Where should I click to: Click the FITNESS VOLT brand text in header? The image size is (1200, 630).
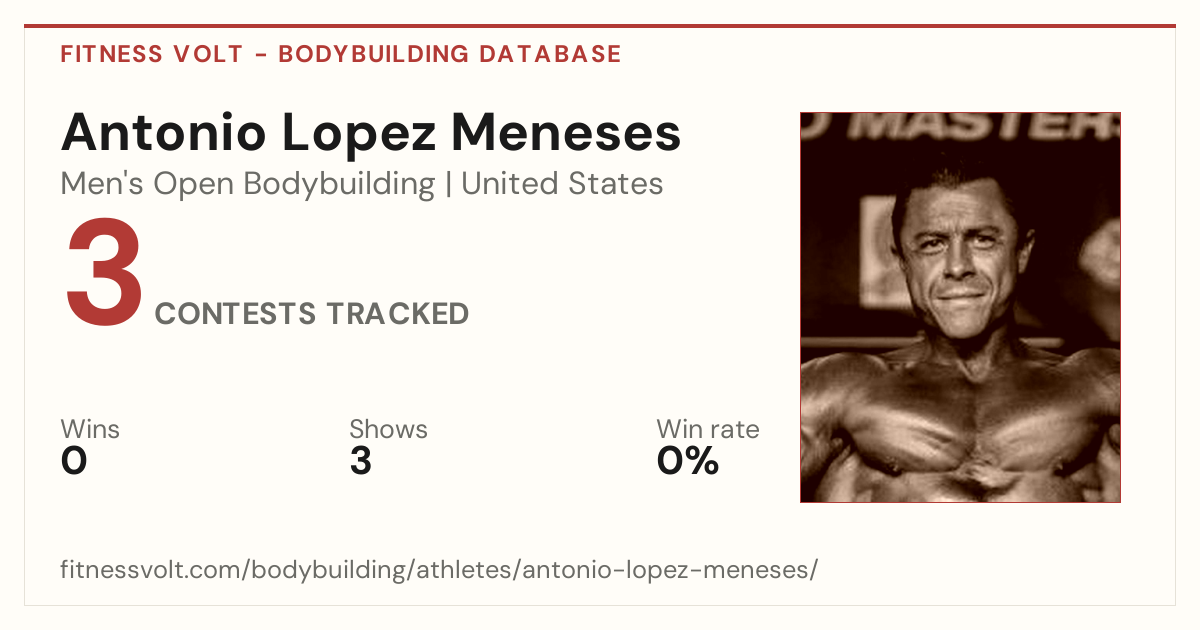point(151,54)
